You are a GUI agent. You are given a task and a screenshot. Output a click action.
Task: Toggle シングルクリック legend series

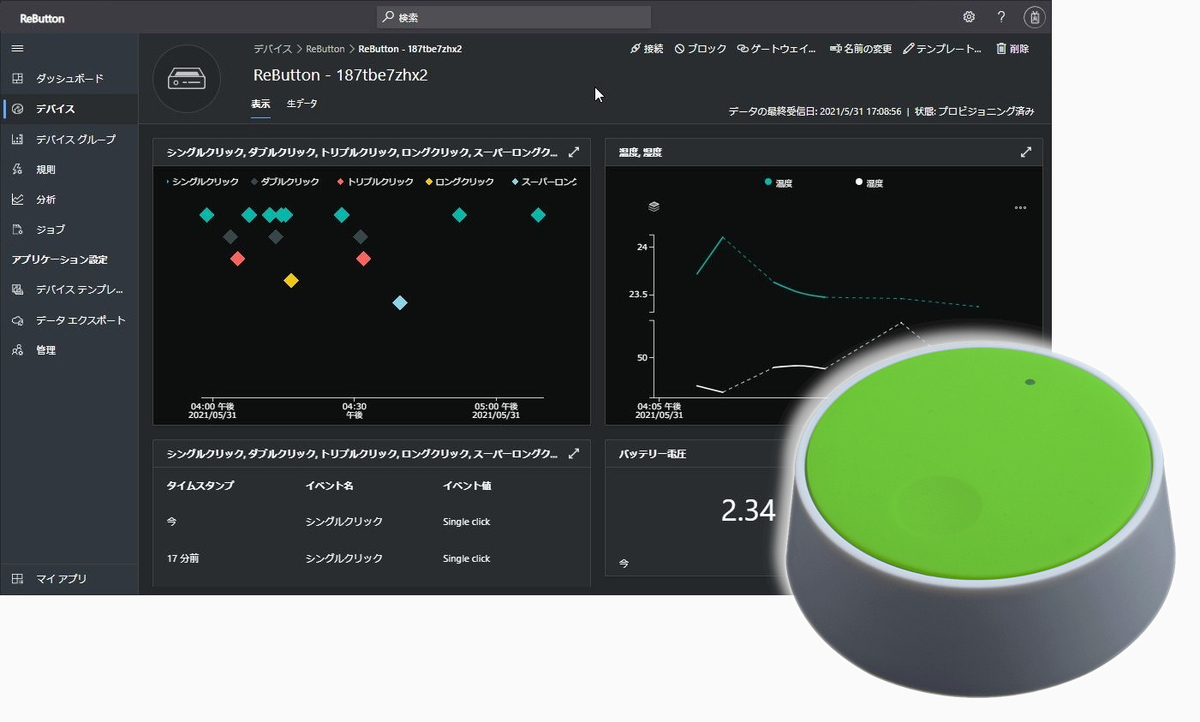coord(202,182)
